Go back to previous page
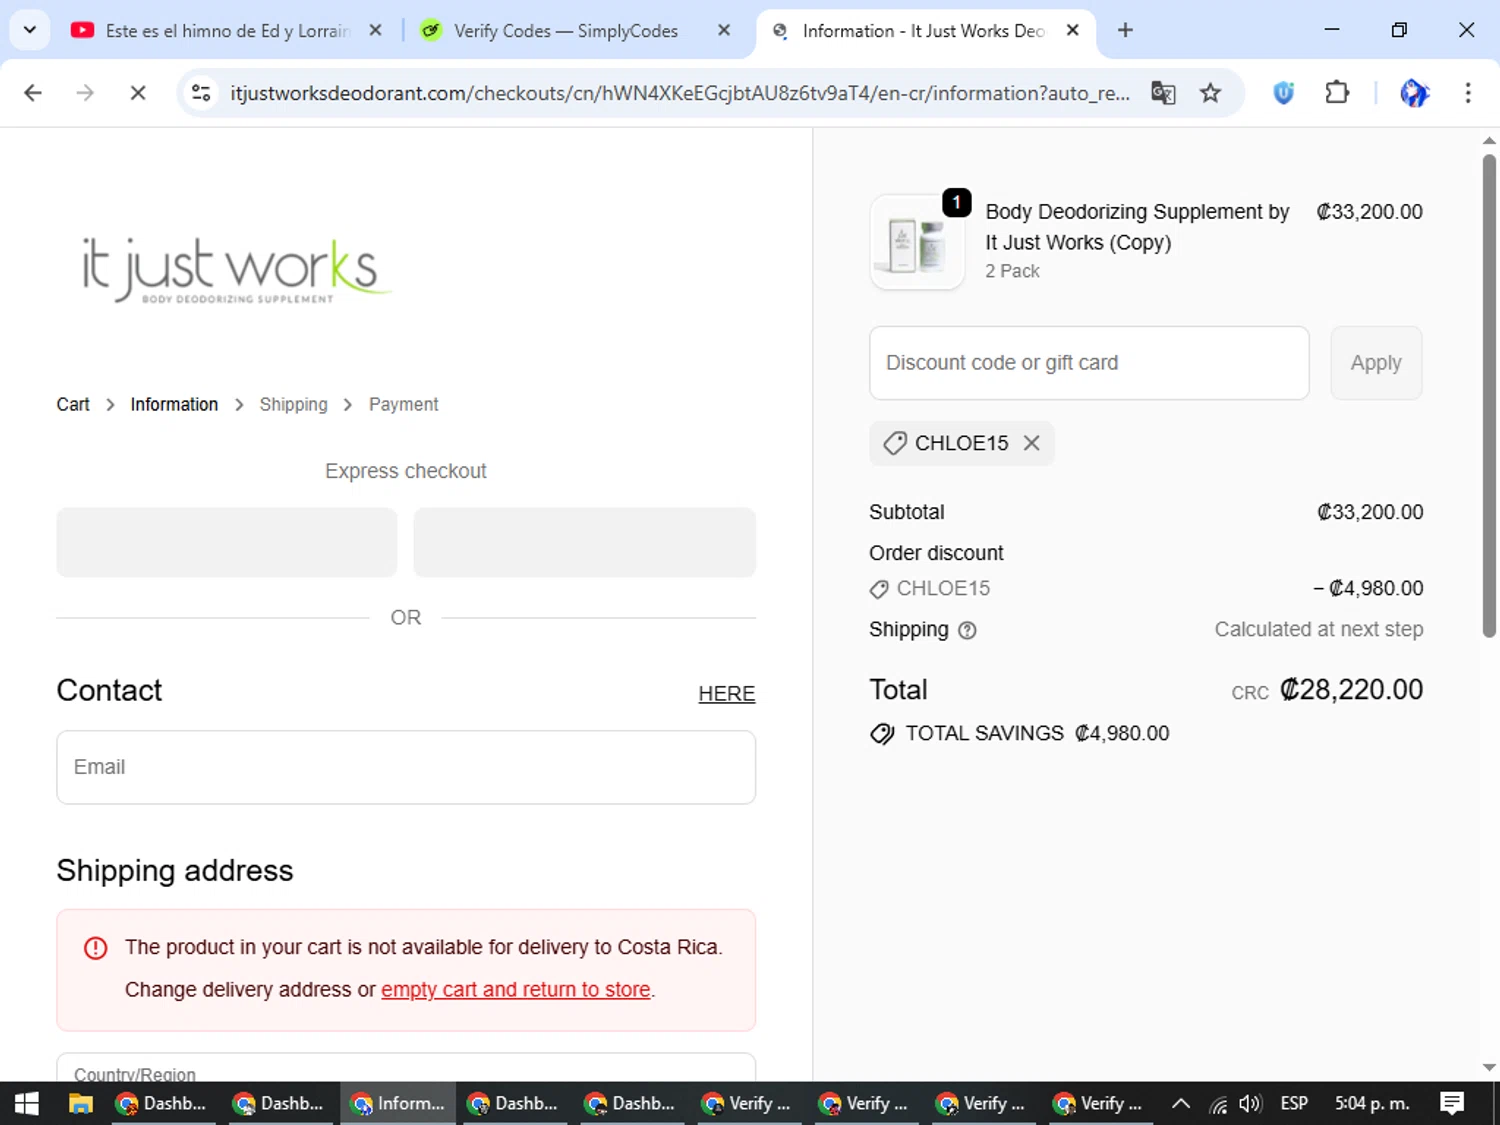 click(33, 93)
